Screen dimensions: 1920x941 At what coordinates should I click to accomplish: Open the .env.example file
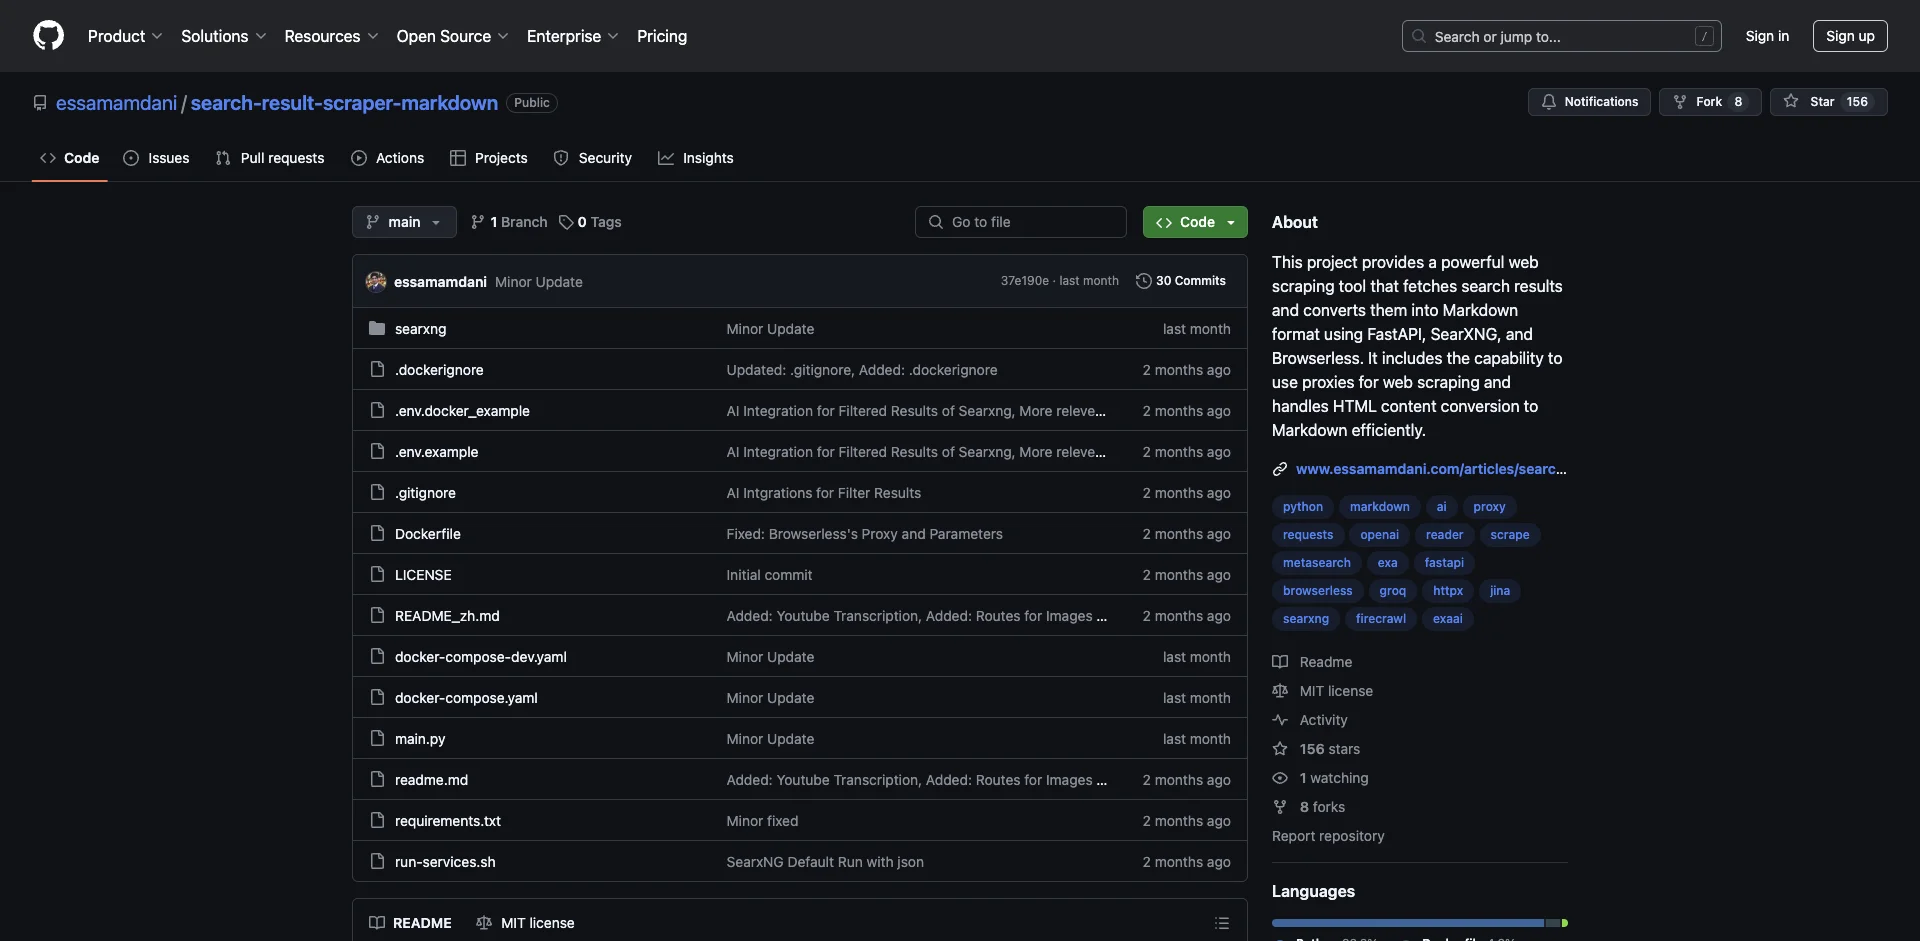tap(437, 452)
